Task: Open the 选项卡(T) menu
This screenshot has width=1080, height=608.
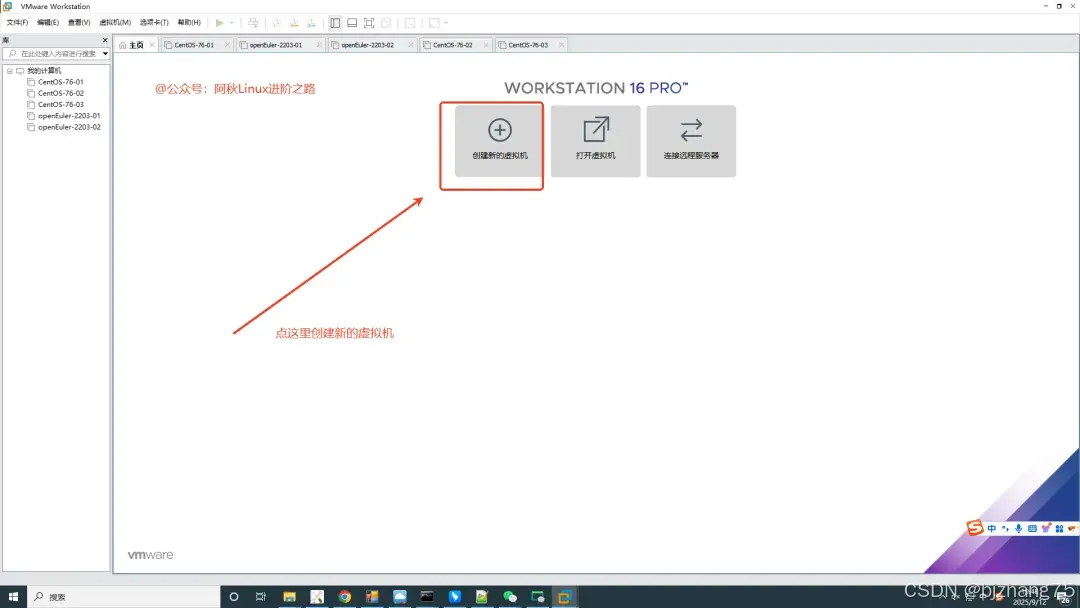Action: (154, 23)
